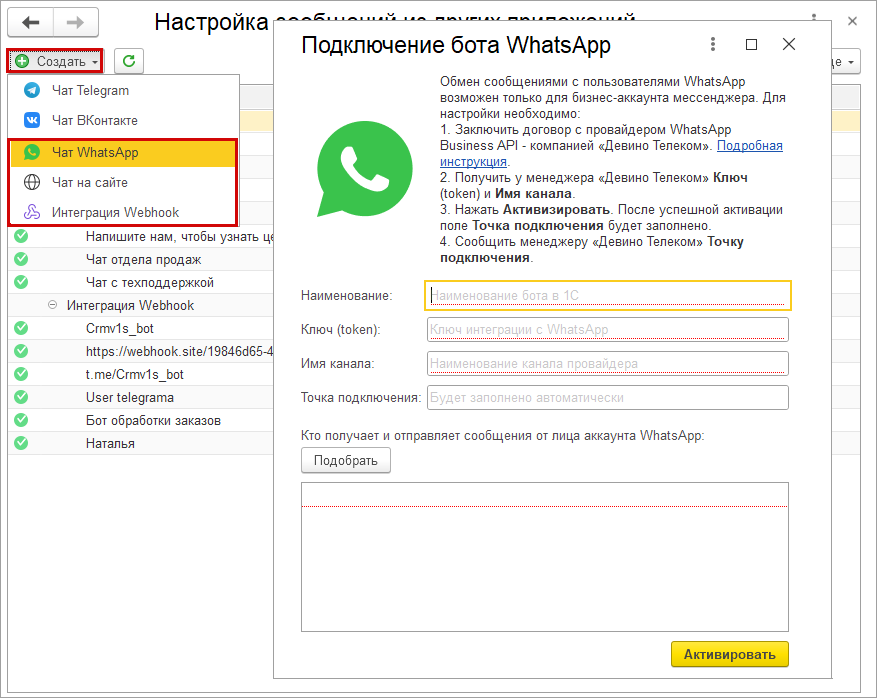Select the Интеграция Webhook group row

140,305
